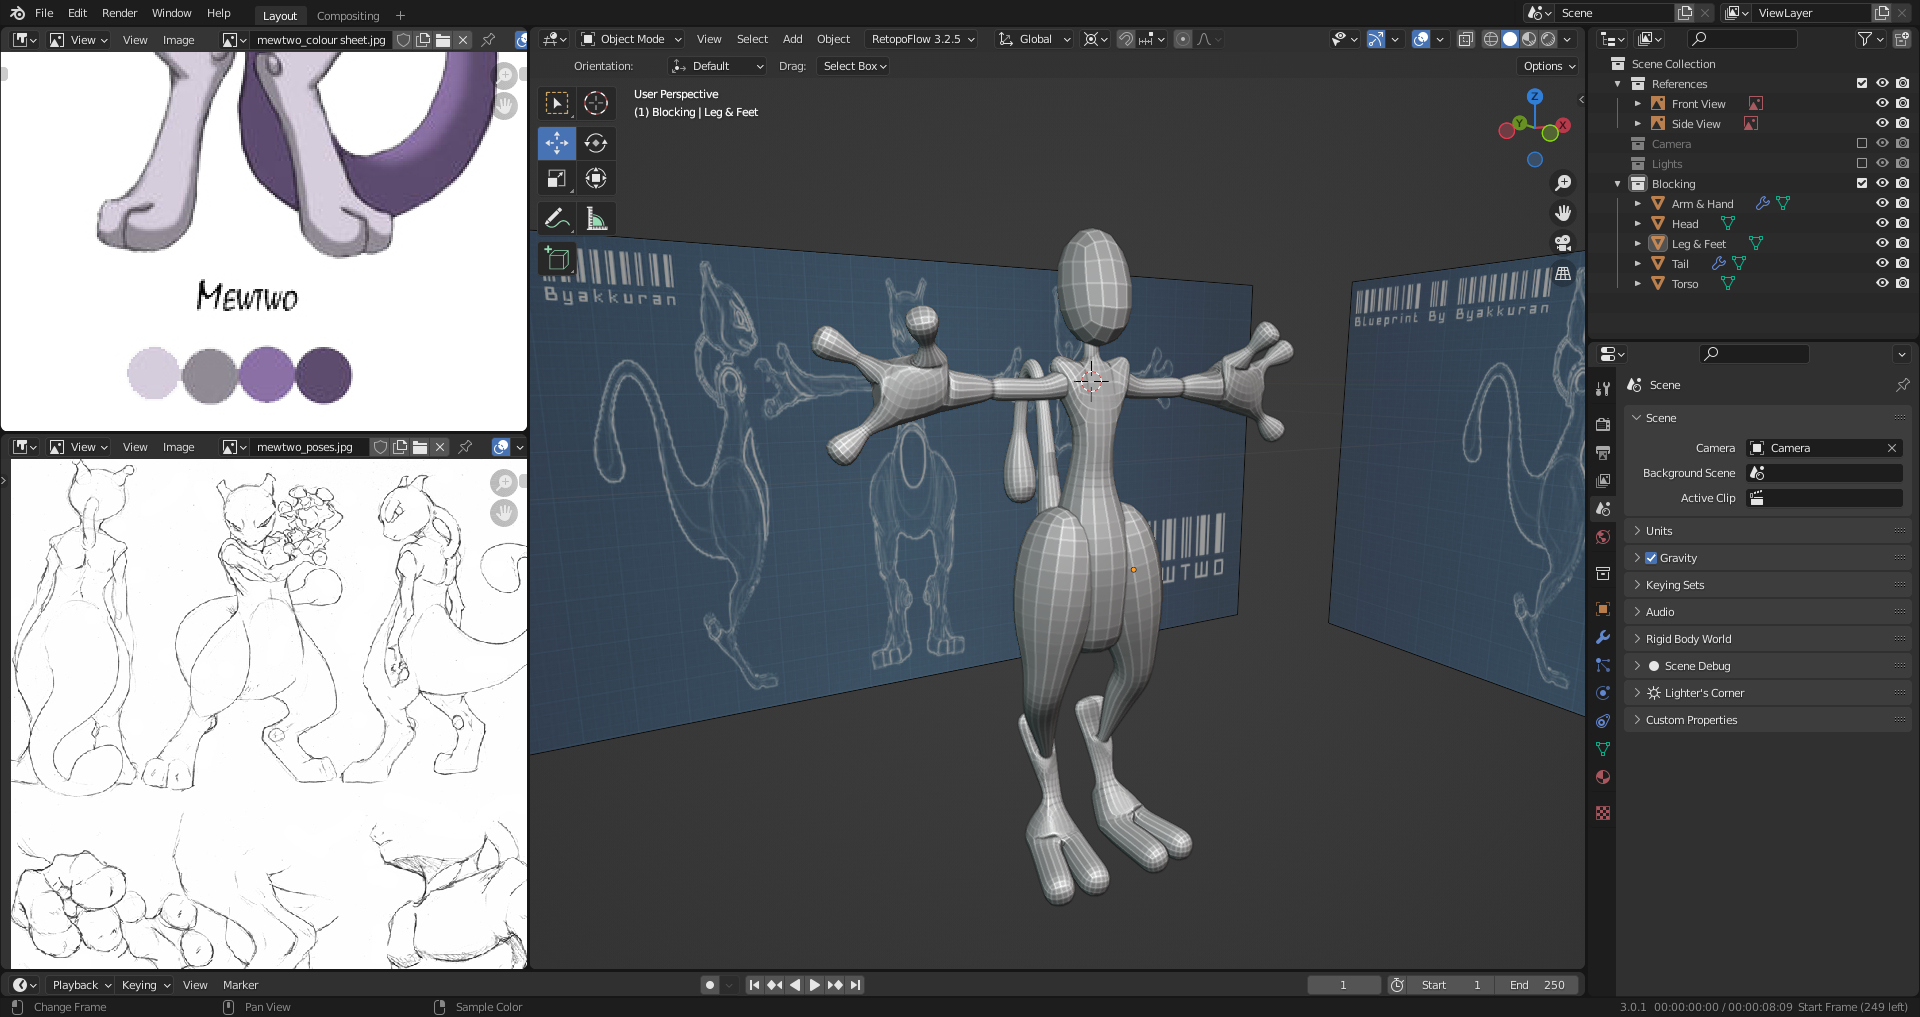Click the outliner search field
Viewport: 1920px width, 1017px height.
(x=1743, y=39)
